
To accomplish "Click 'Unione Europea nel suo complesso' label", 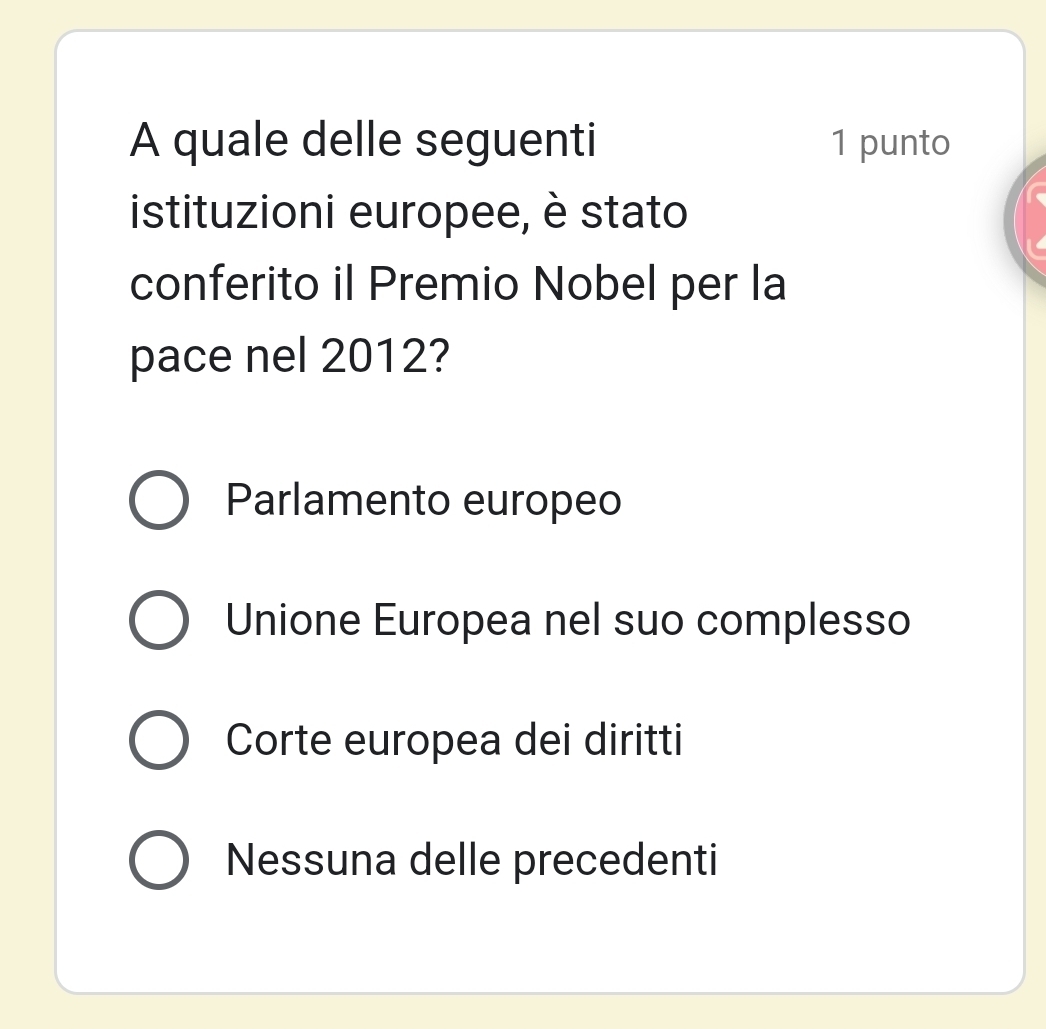I will pyautogui.click(x=568, y=621).
